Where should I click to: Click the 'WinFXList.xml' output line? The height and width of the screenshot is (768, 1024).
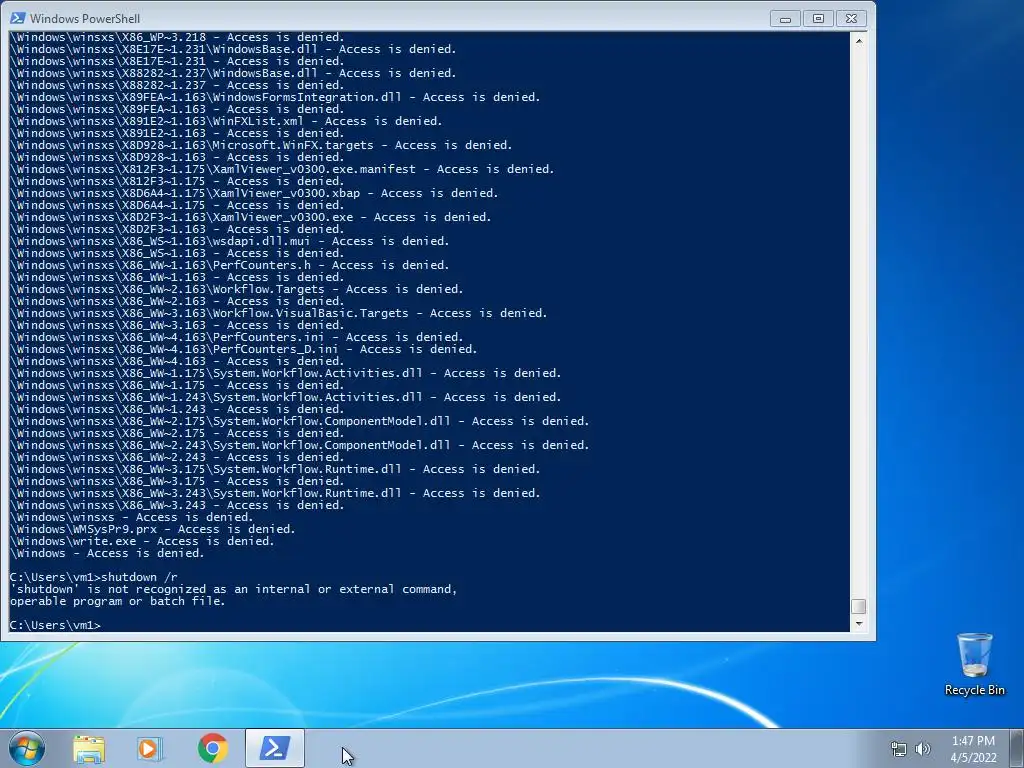[226, 121]
